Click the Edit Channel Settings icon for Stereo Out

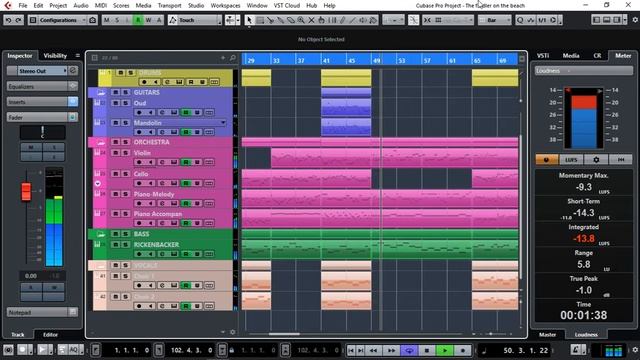(73, 71)
